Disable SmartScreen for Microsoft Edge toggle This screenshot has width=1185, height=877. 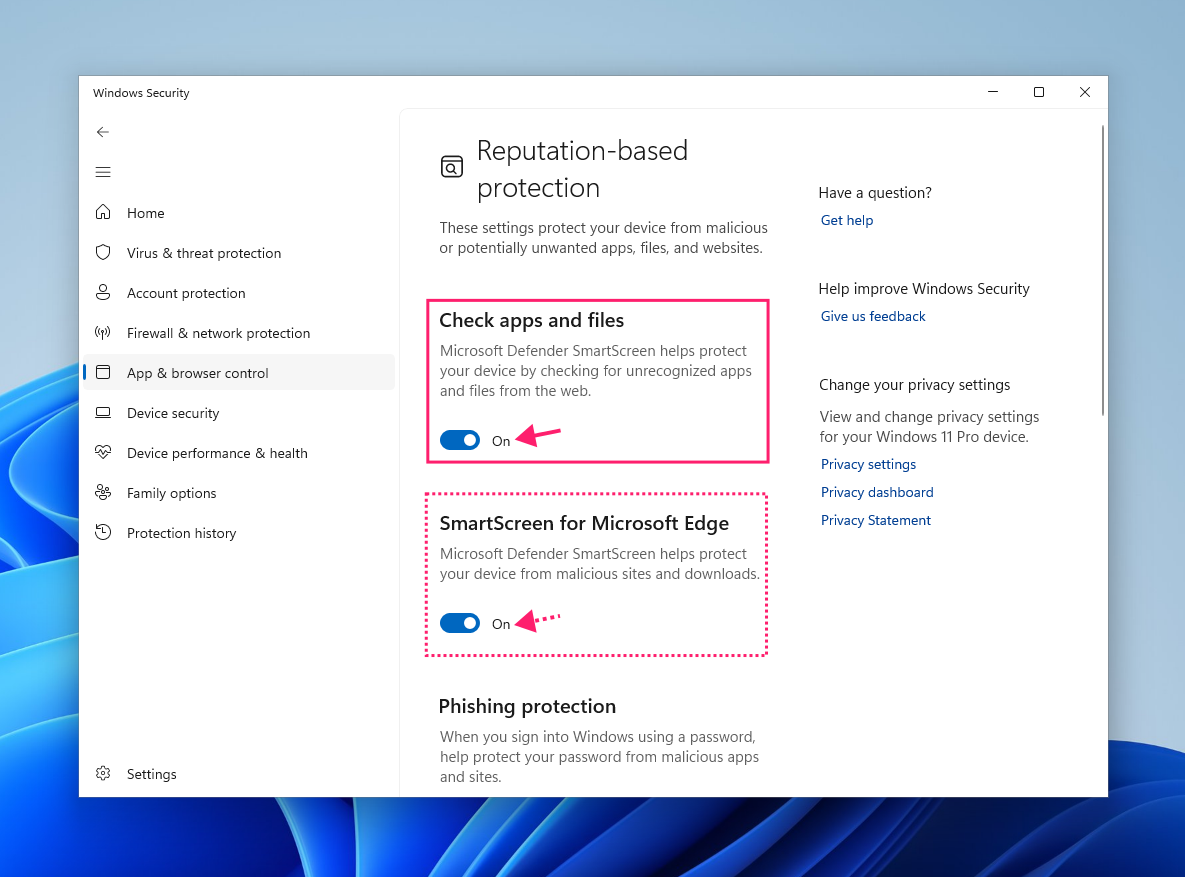coord(459,623)
